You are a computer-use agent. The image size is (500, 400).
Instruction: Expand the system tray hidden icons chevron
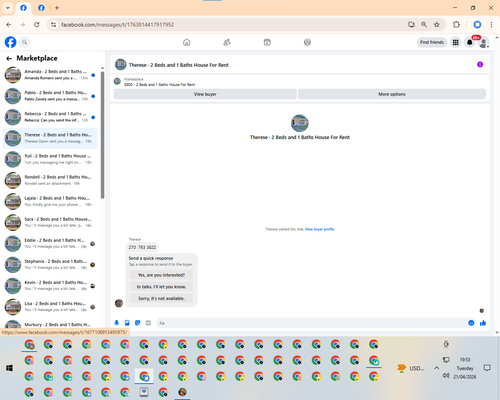436,368
